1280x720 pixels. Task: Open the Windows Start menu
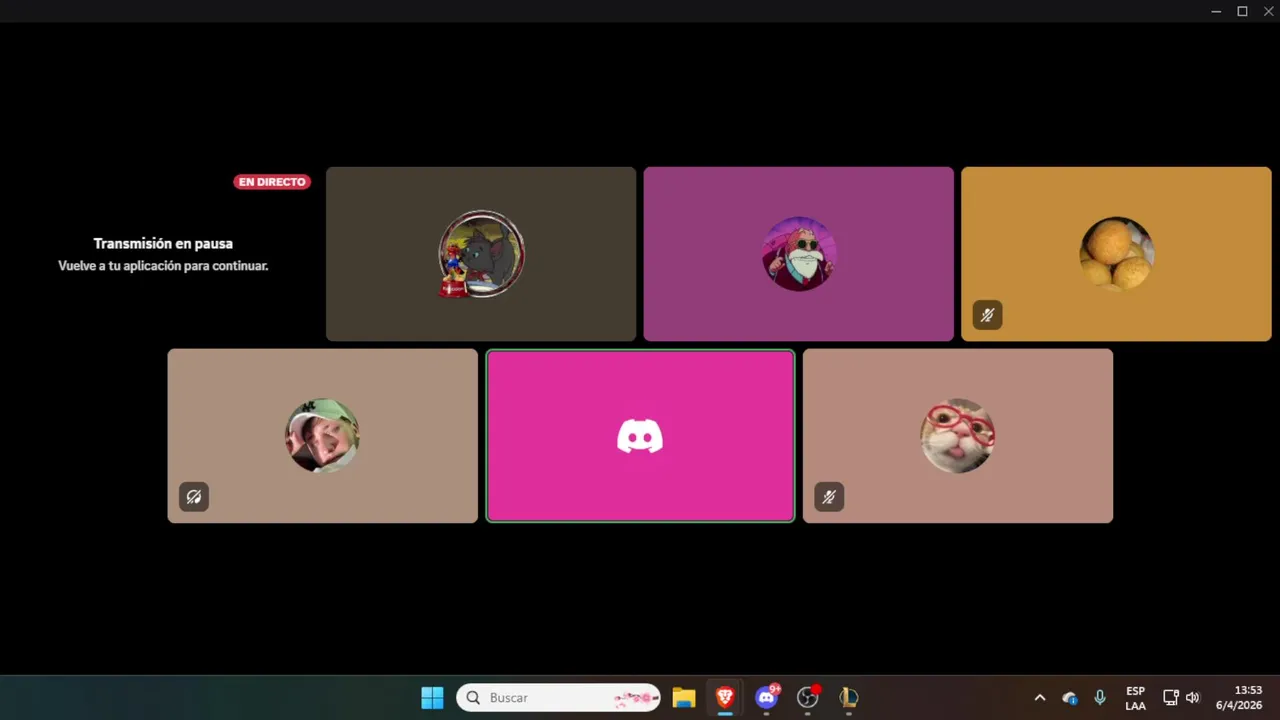pos(432,697)
